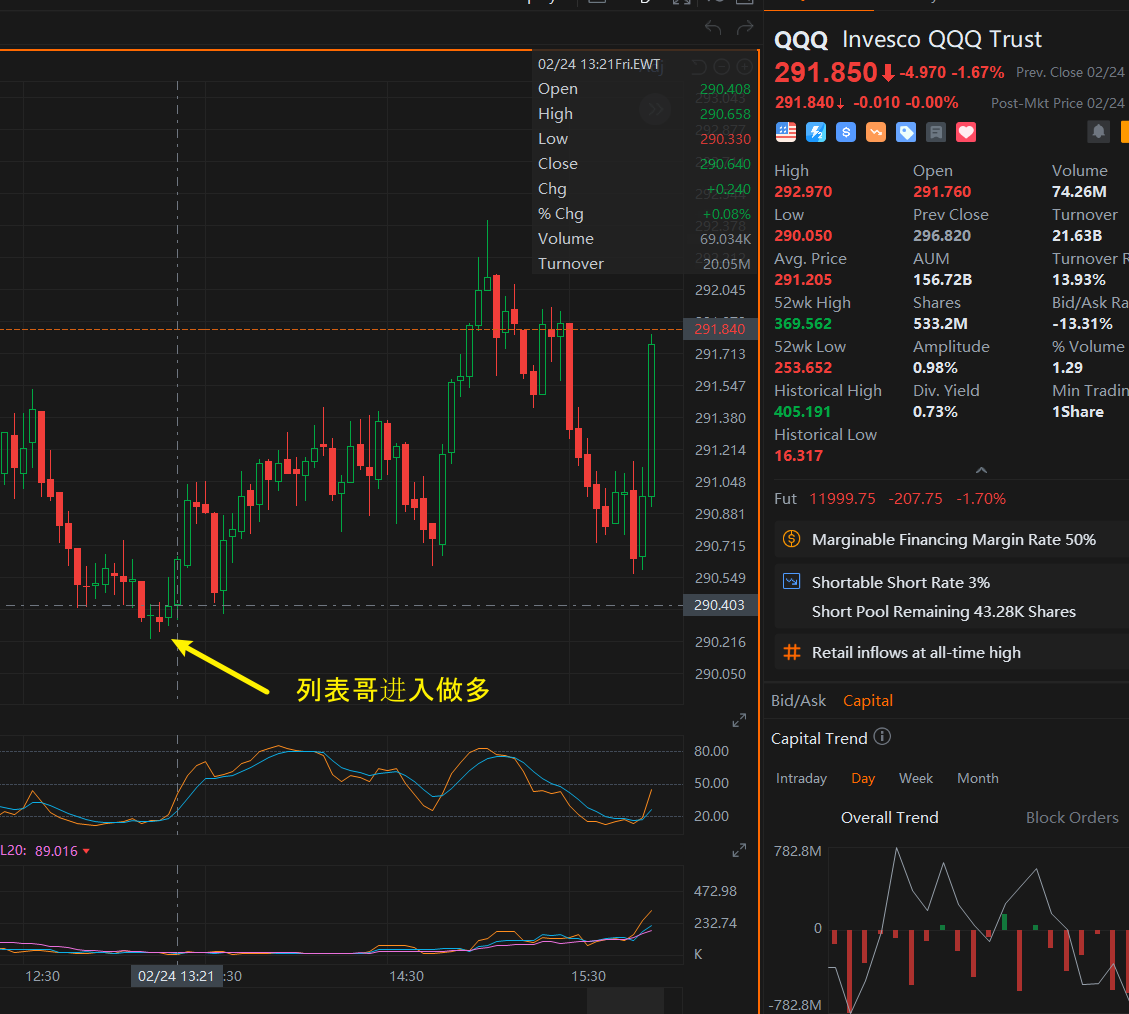Image resolution: width=1129 pixels, height=1014 pixels.
Task: Select the Month capital trend period
Action: pos(978,779)
